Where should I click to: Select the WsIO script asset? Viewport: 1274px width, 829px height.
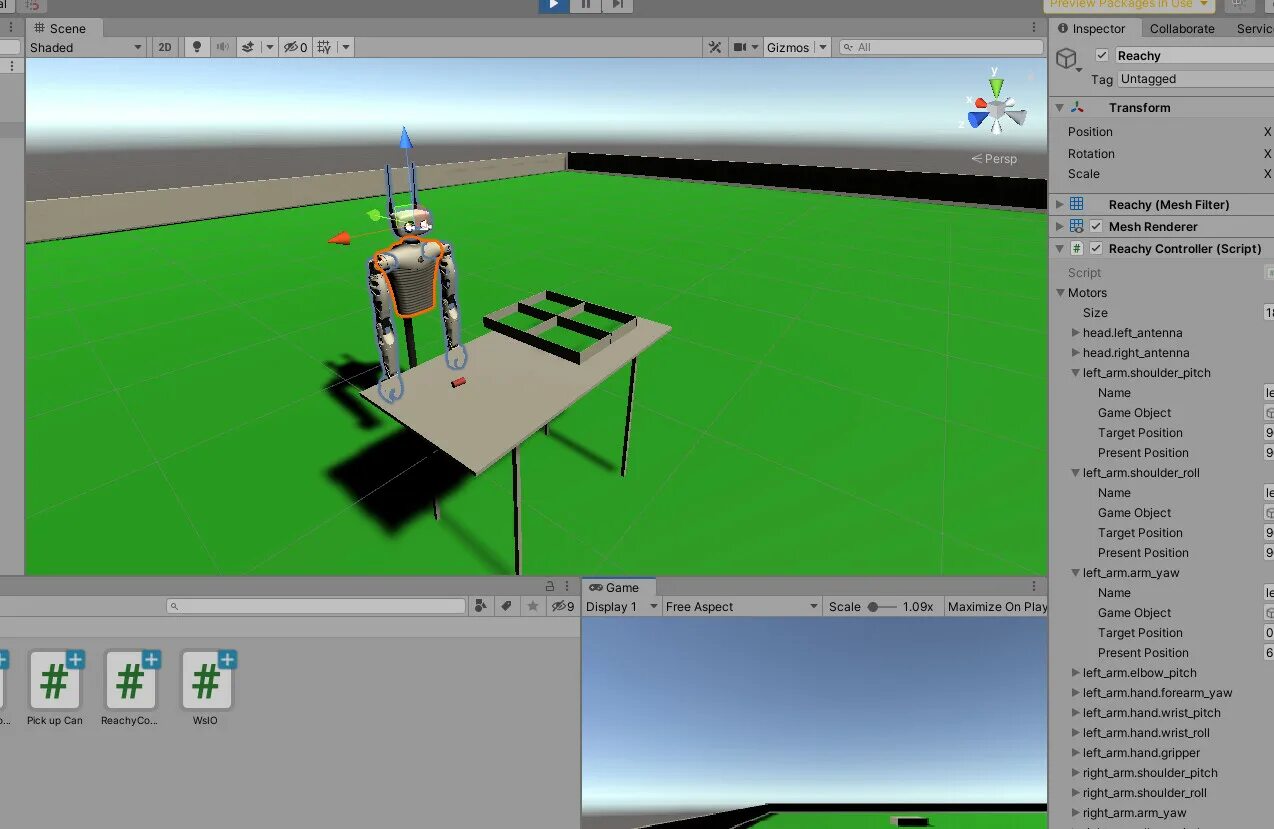pos(206,688)
